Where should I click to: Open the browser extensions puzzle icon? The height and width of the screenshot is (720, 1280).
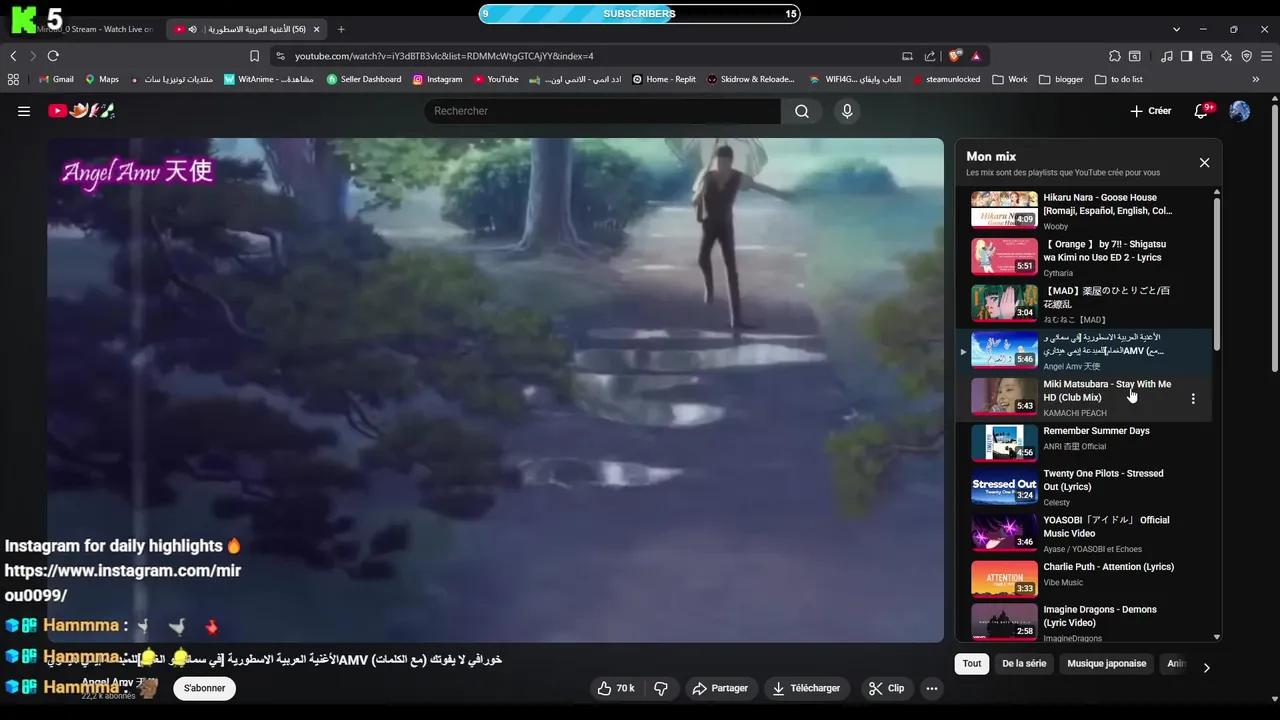point(1115,56)
